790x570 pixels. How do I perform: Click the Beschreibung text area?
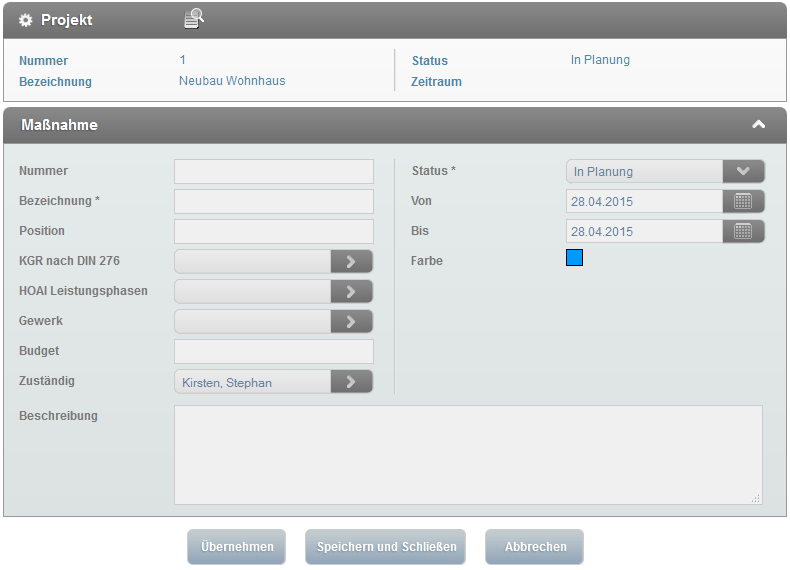tap(468, 454)
